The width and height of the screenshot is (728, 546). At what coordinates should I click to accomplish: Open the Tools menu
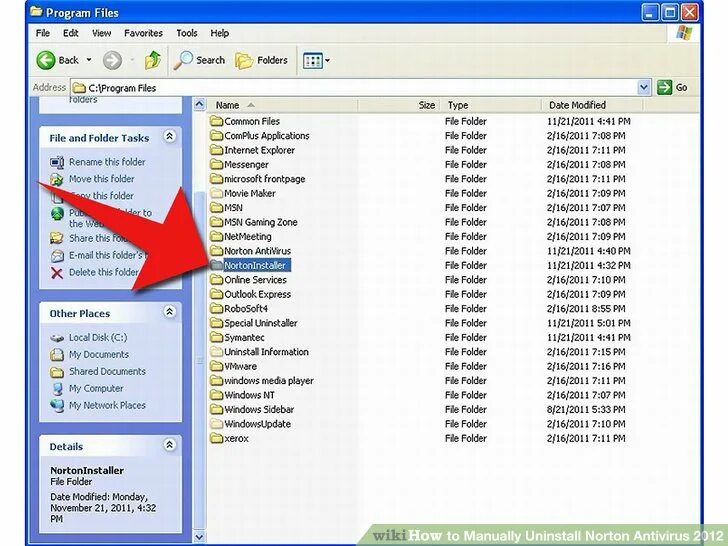(187, 33)
